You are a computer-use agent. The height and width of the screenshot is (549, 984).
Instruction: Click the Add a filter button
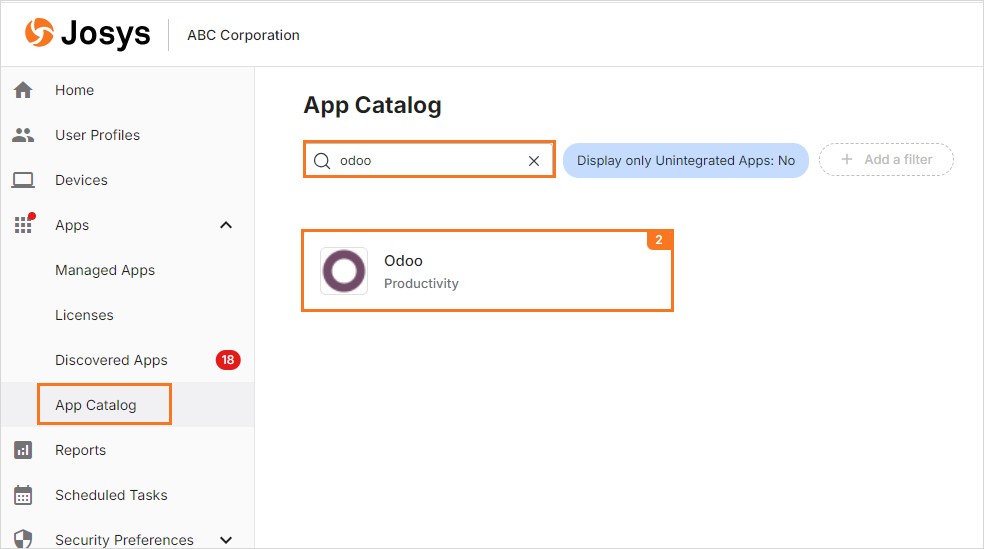coord(886,159)
